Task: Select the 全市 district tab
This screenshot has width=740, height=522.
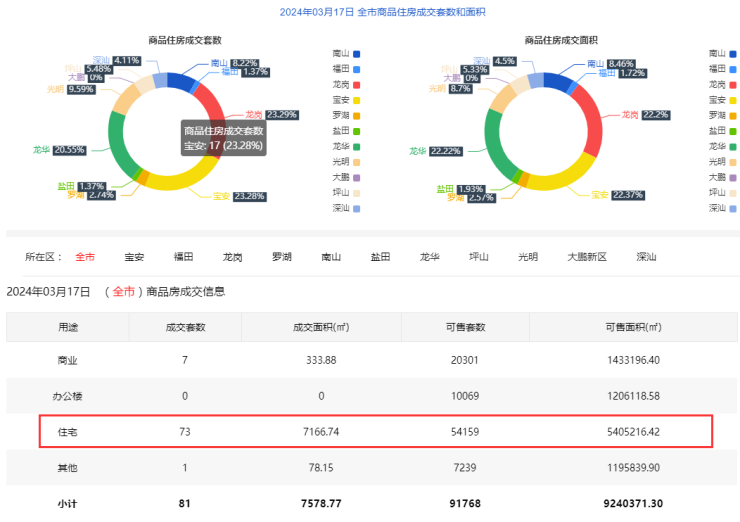Action: click(85, 257)
